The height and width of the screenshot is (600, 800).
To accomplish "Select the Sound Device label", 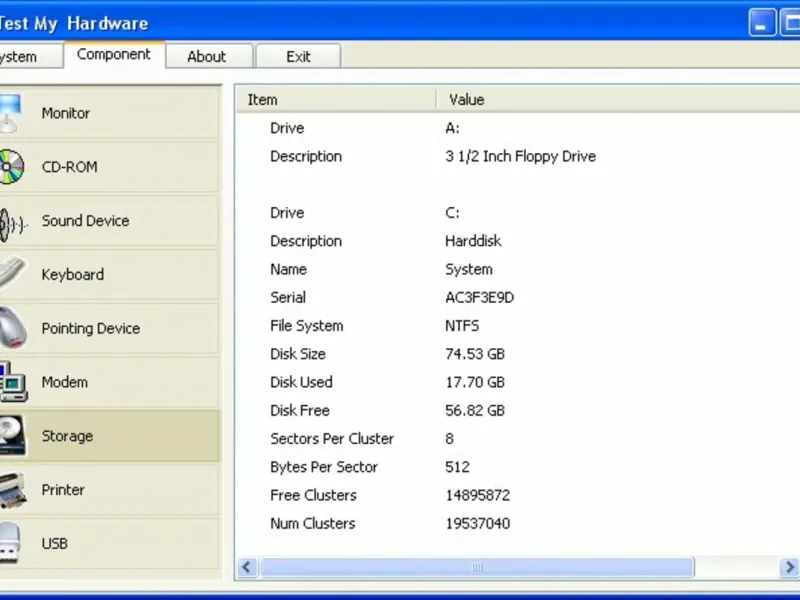I will 86,221.
